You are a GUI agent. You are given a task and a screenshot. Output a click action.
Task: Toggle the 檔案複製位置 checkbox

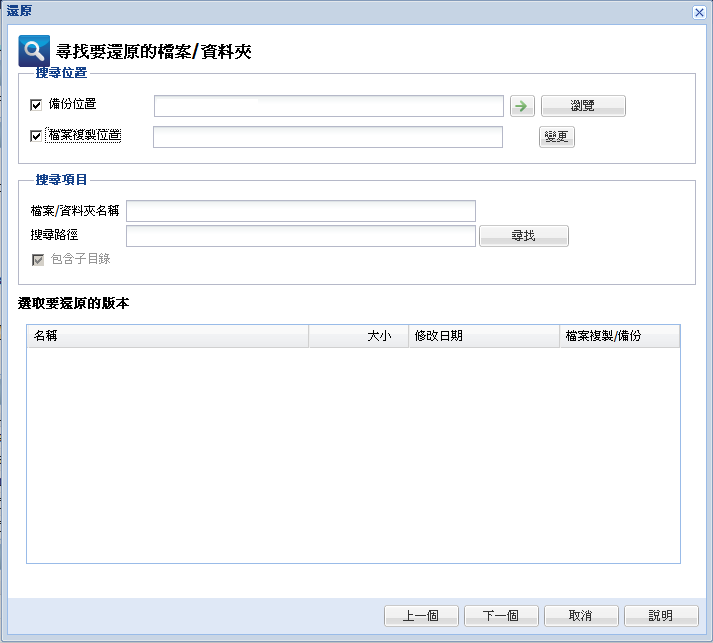click(36, 136)
